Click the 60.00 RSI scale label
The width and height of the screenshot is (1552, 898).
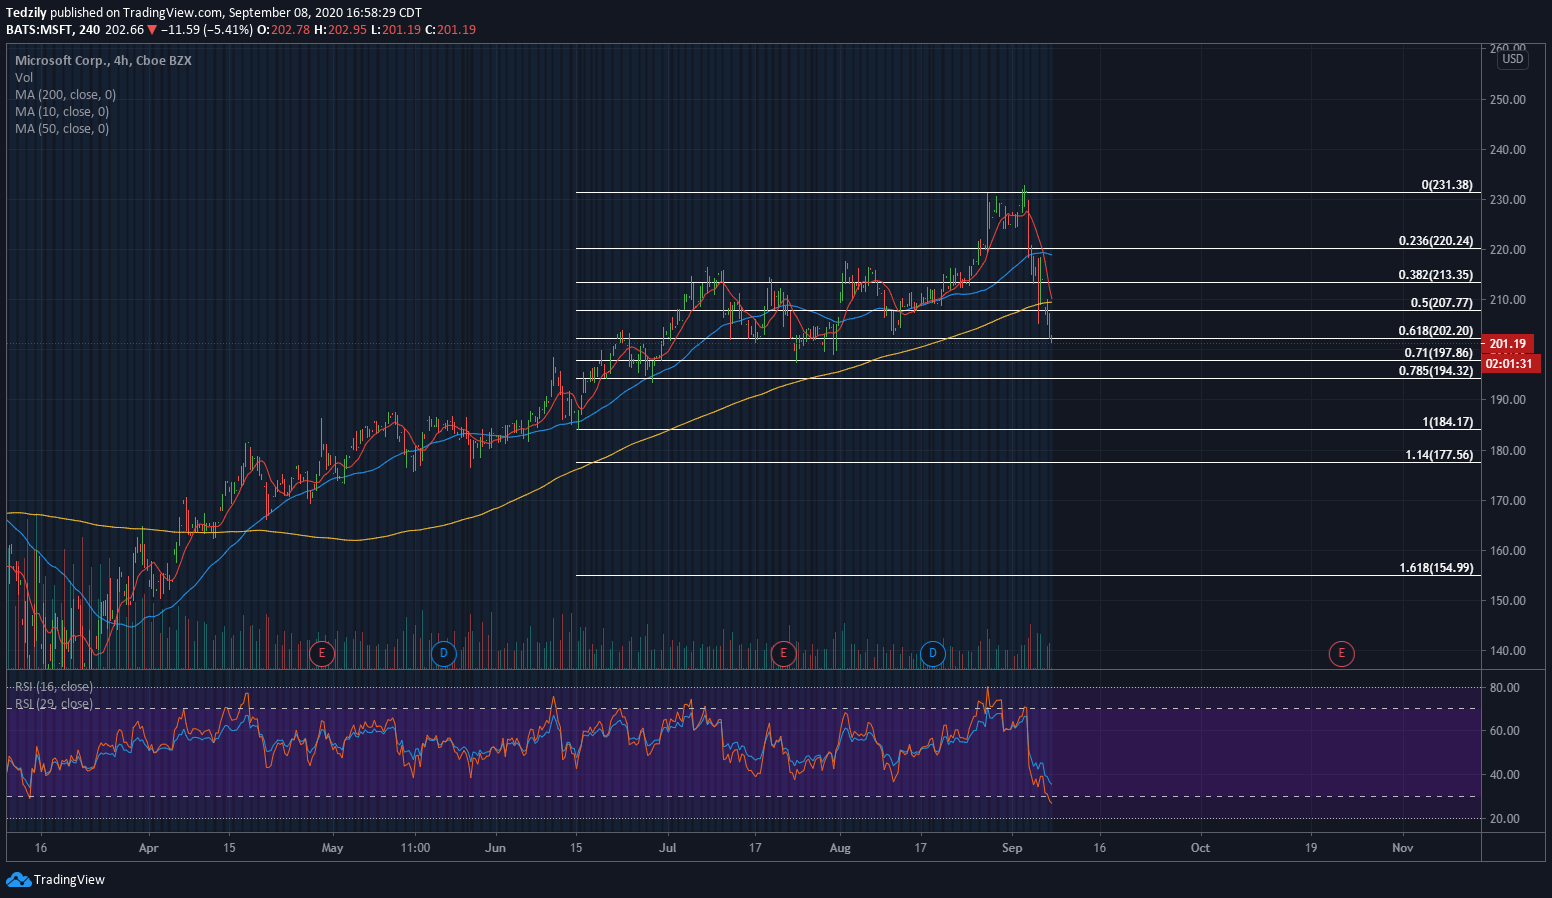pos(1505,731)
